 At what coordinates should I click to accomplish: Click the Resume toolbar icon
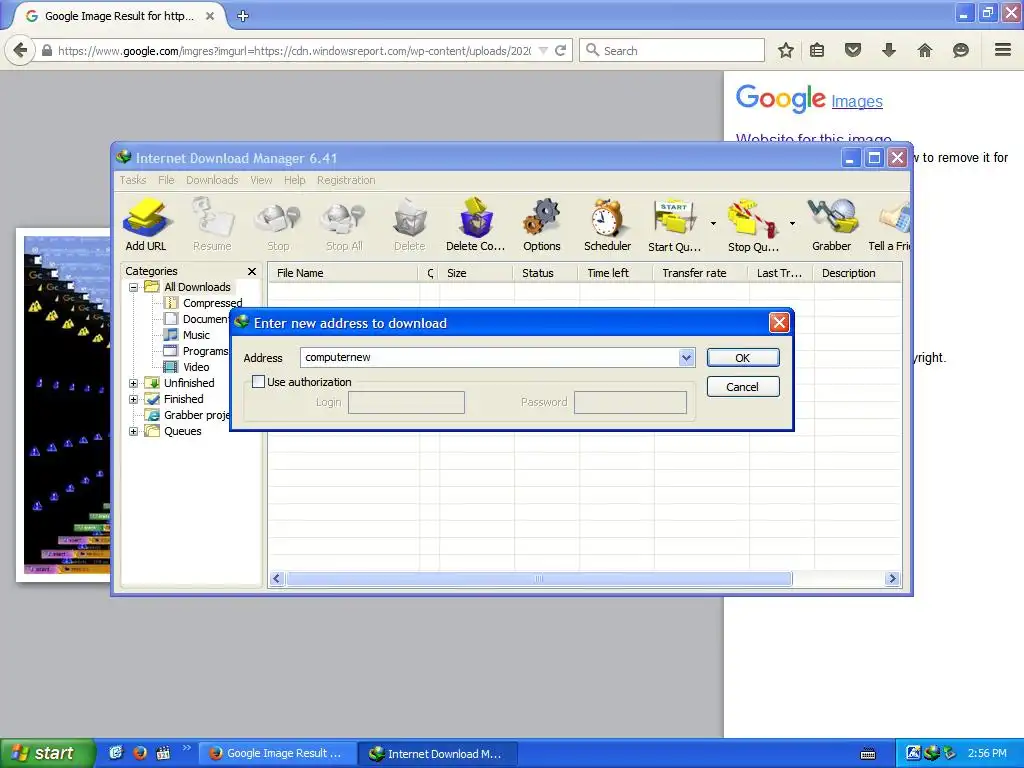click(212, 225)
